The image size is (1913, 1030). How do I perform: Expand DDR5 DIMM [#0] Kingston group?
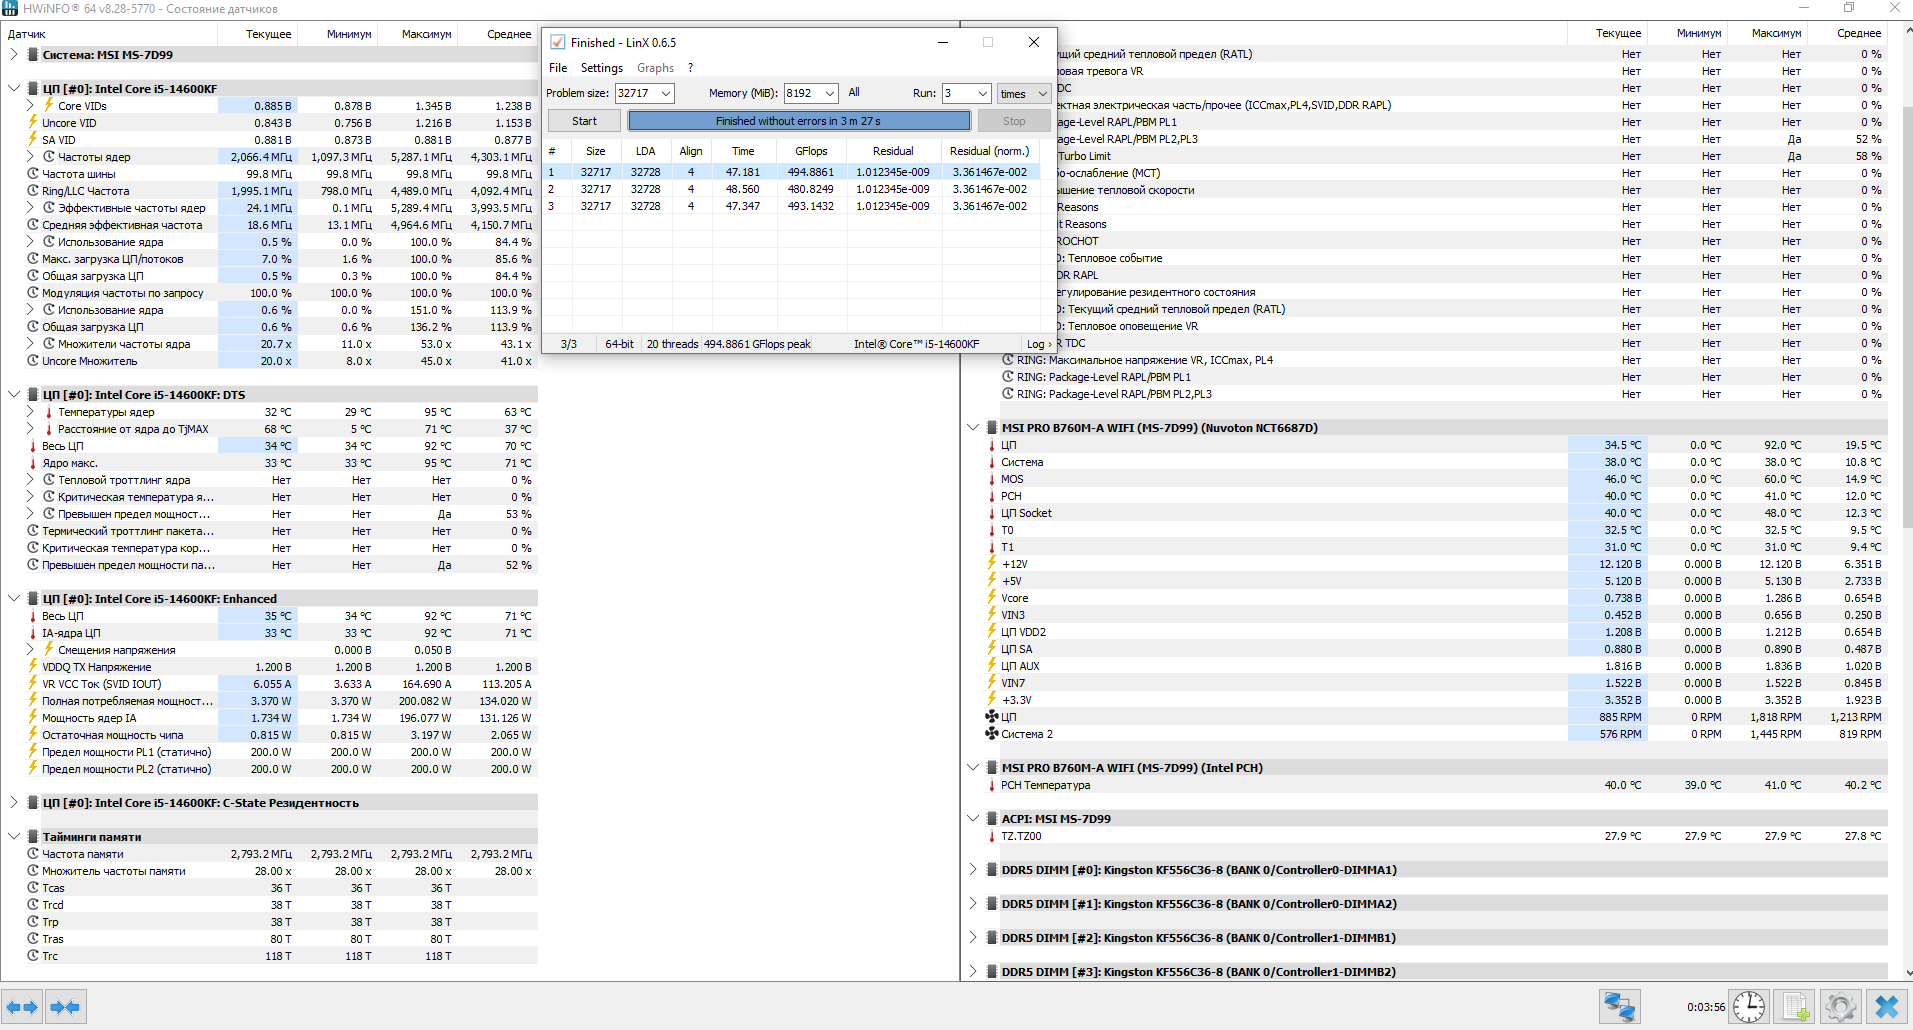click(x=973, y=870)
